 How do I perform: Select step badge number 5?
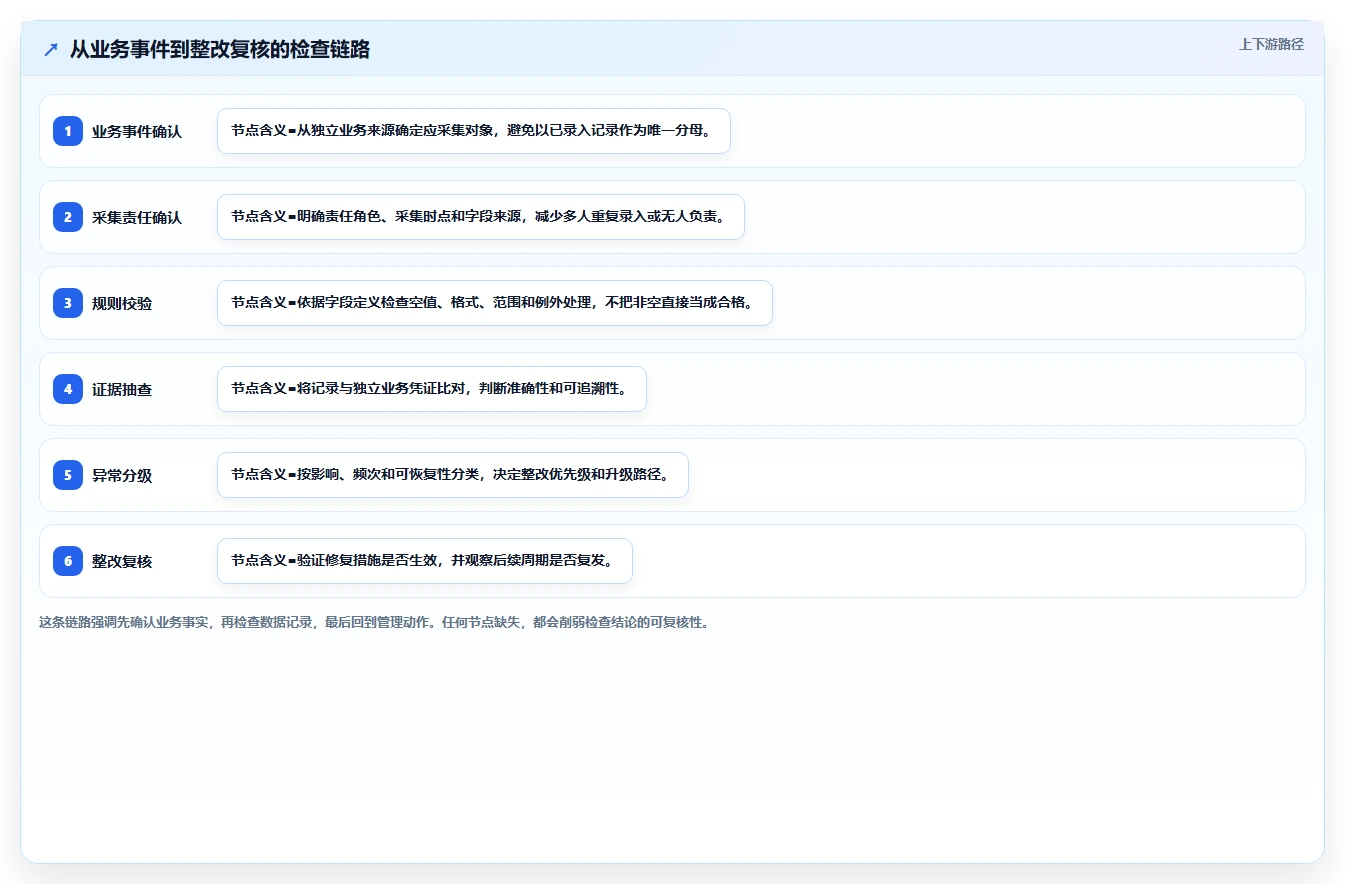[x=68, y=475]
